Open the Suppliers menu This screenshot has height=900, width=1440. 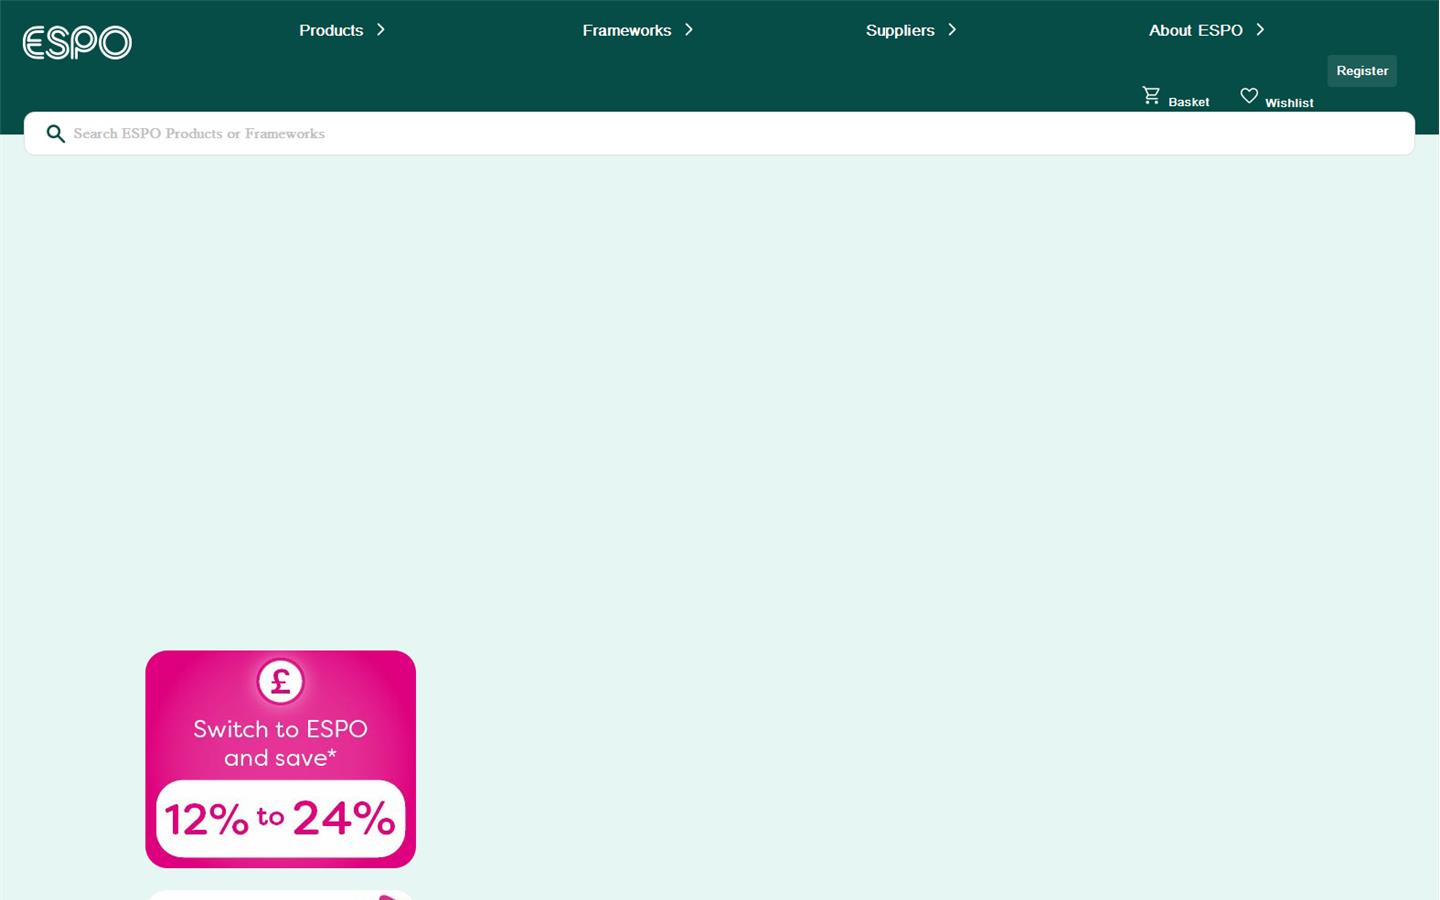pos(899,30)
